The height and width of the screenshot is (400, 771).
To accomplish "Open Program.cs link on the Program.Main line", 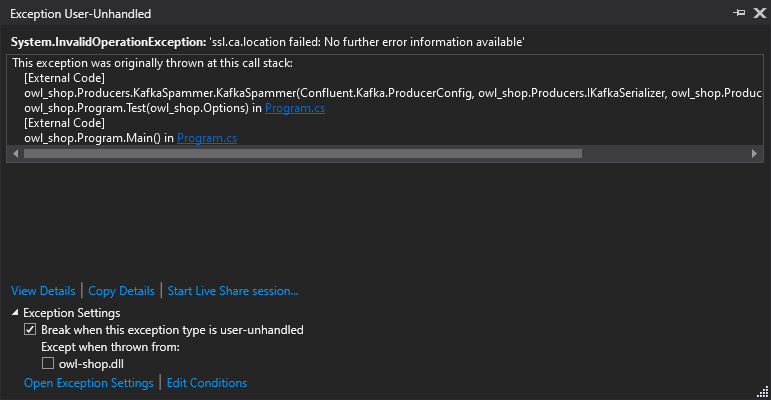I will 207,138.
